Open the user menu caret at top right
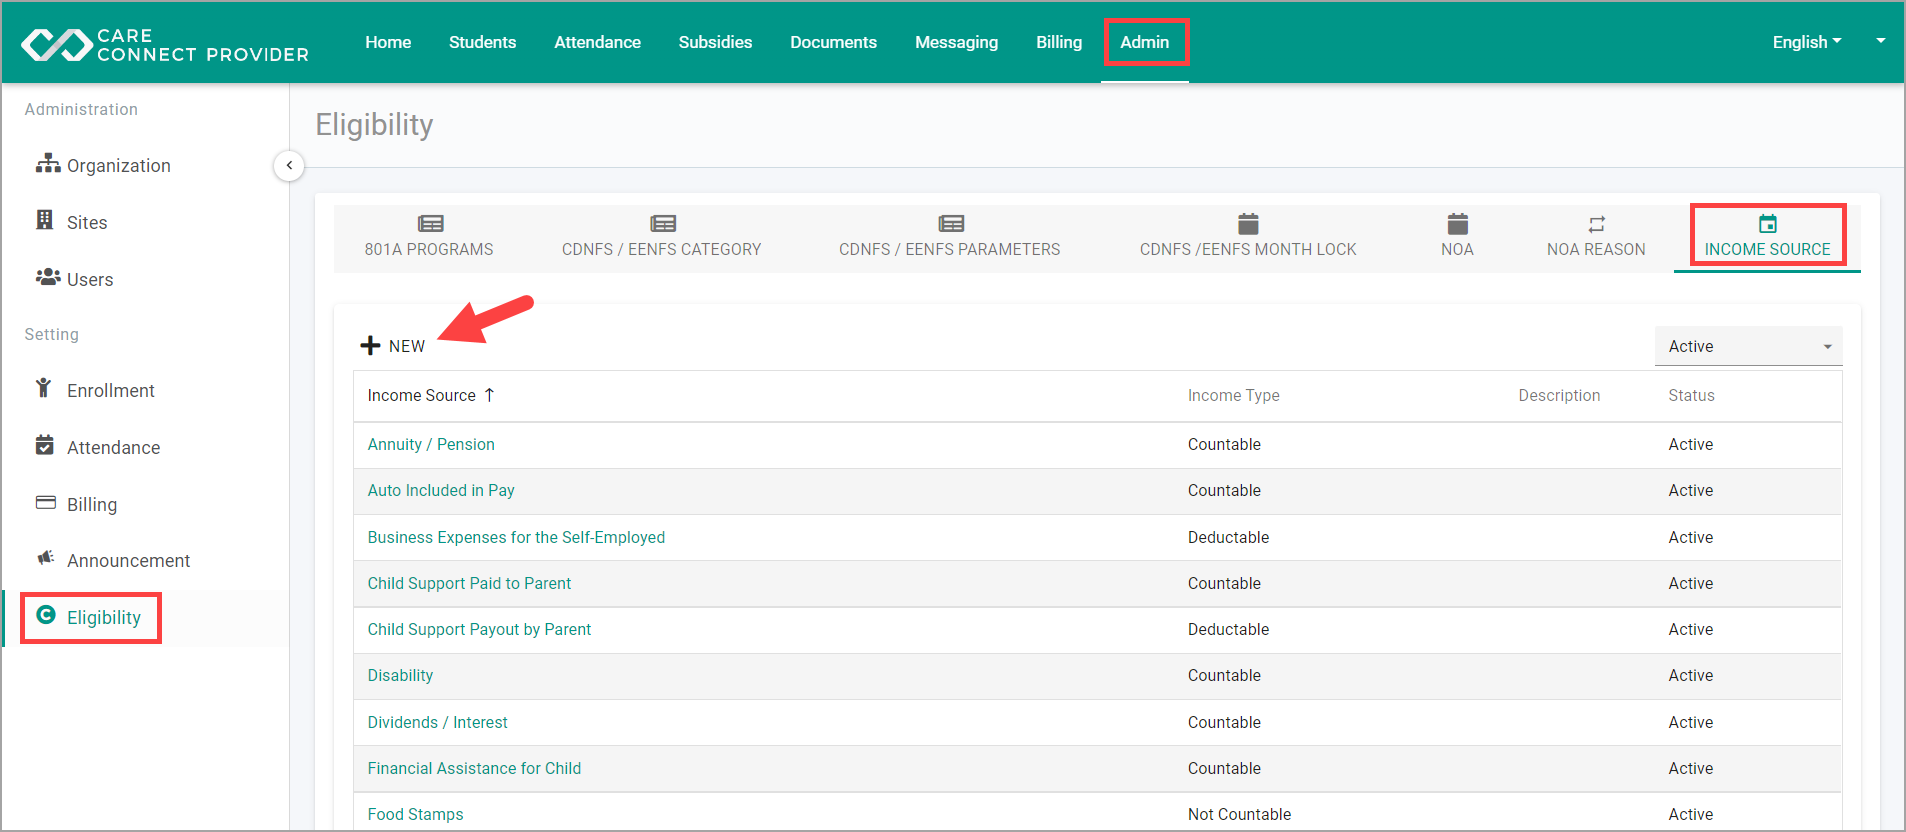This screenshot has height=832, width=1906. click(1881, 41)
